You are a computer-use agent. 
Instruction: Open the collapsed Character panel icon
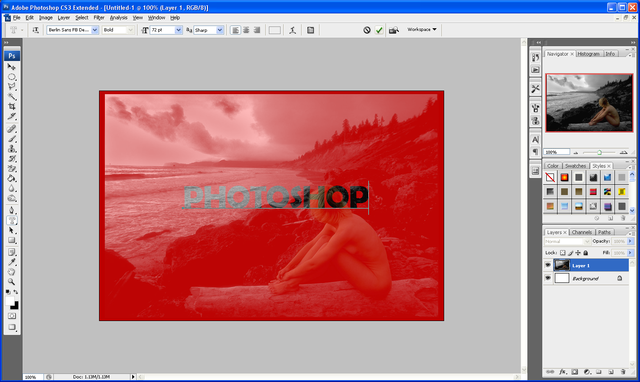[536, 140]
